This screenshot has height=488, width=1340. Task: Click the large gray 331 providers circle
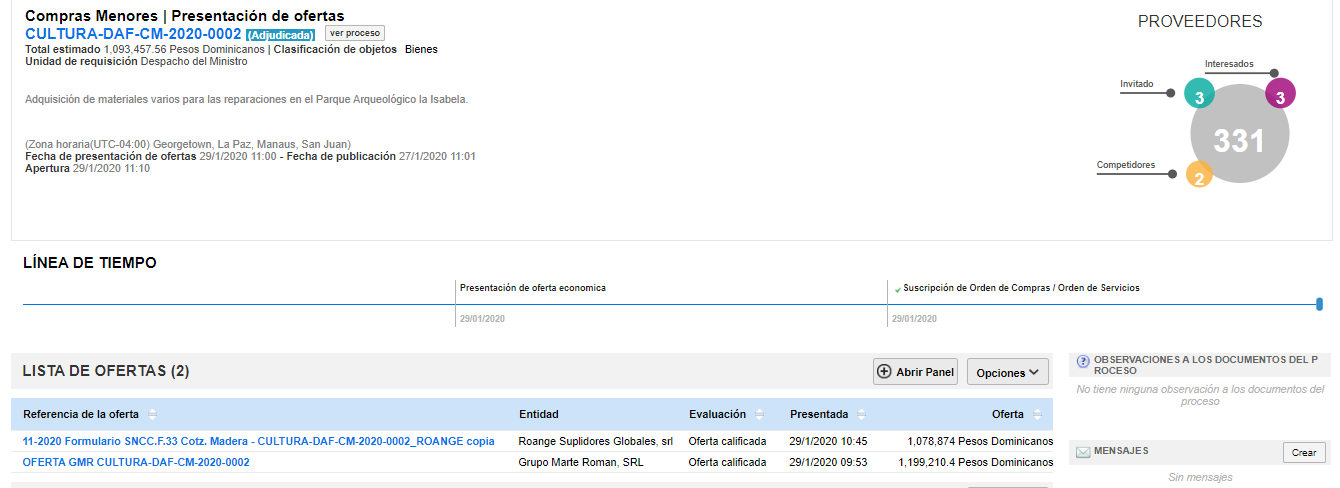pos(1239,140)
